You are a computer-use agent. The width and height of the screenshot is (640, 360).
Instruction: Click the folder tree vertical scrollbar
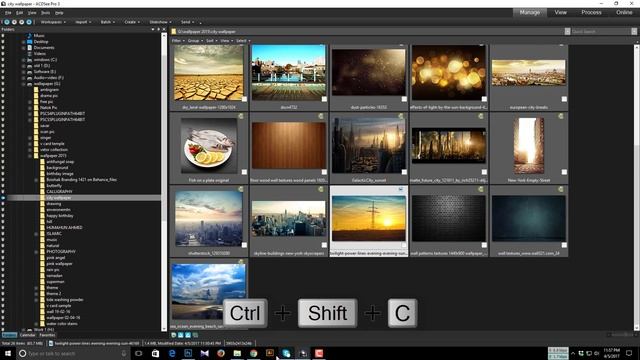(x=164, y=182)
